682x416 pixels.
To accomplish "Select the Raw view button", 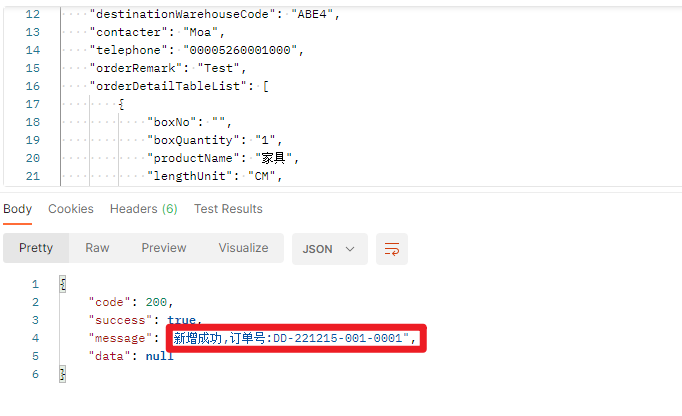I will pos(97,248).
